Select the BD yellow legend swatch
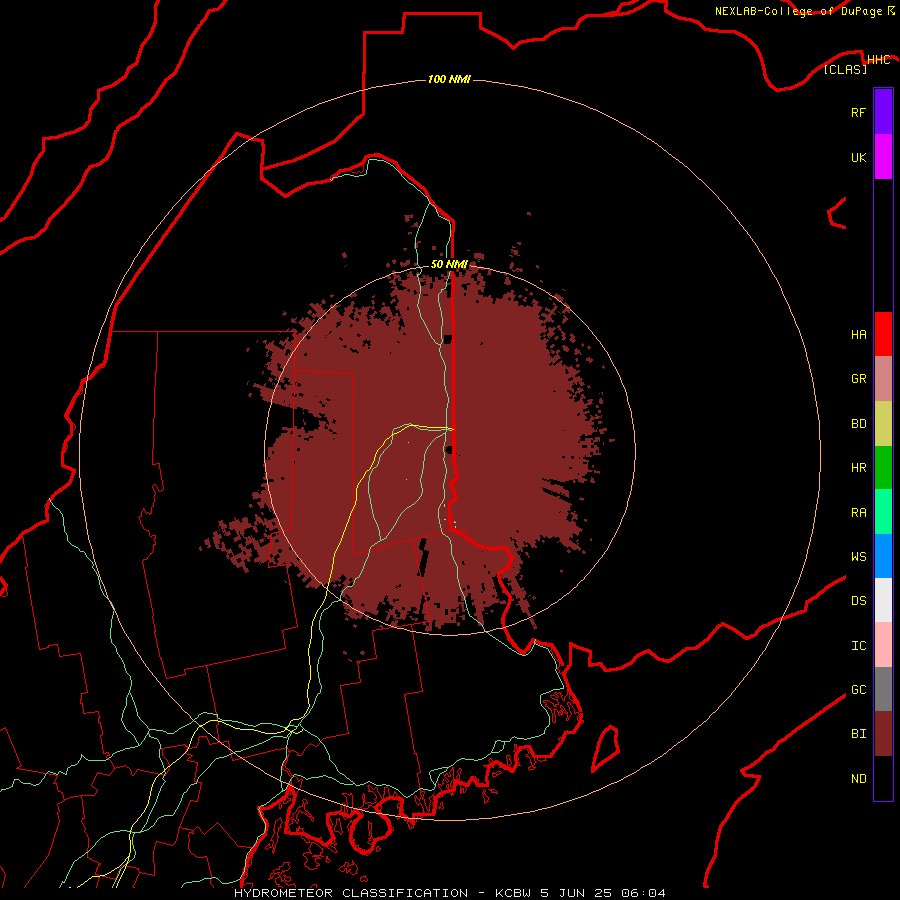 point(883,424)
